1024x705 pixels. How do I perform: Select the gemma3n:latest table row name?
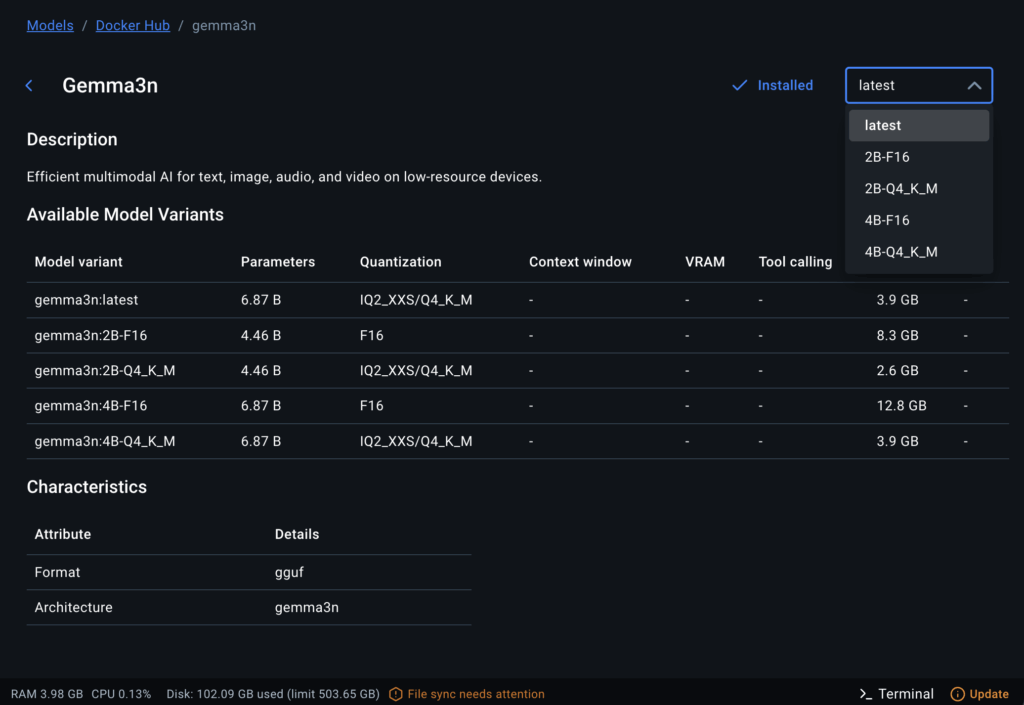pos(86,300)
